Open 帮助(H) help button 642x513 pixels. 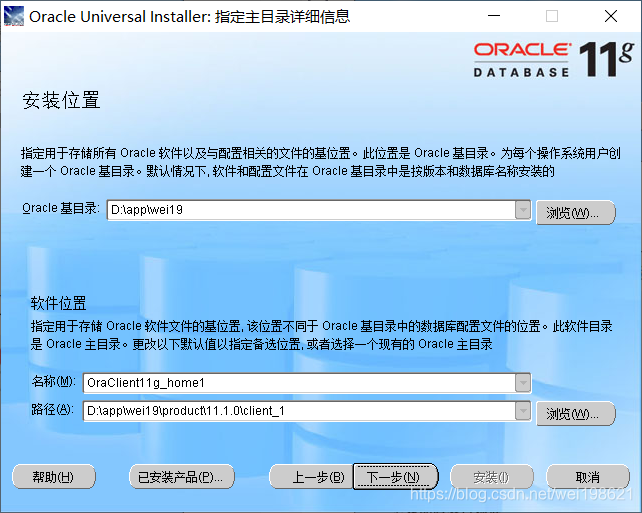pos(54,477)
